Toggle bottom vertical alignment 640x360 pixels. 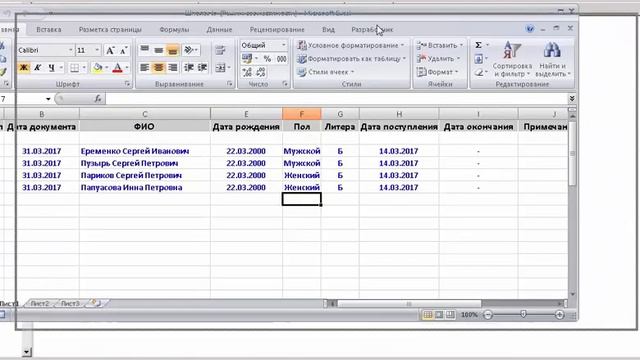173,50
